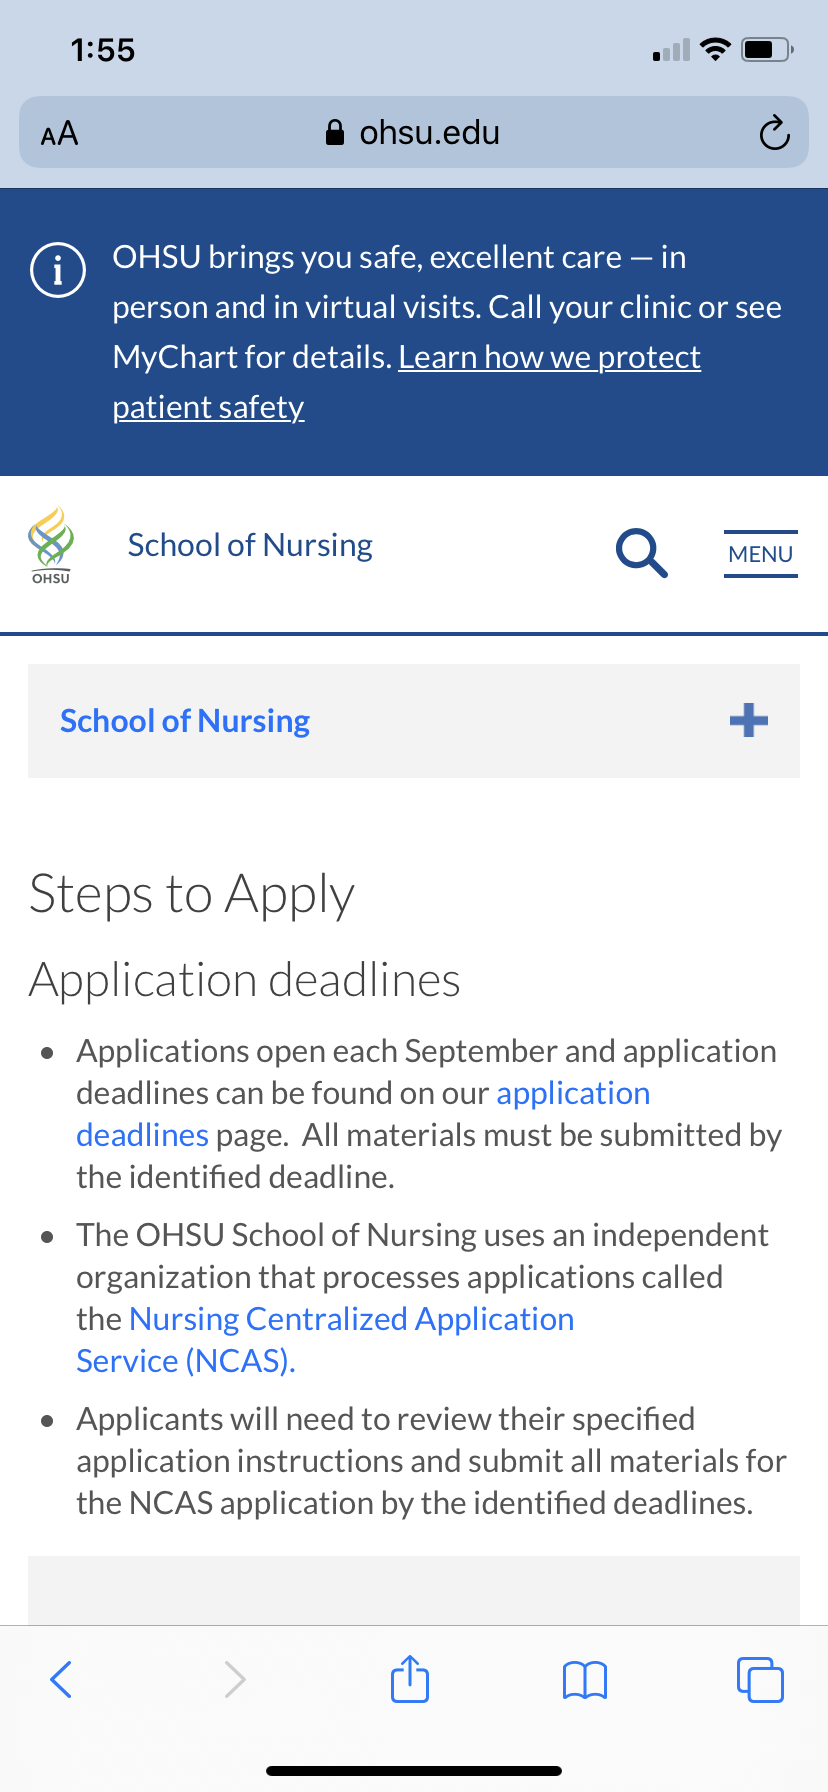The height and width of the screenshot is (1792, 828).
Task: Follow the 'Learn how we protect' link
Action: click(550, 357)
